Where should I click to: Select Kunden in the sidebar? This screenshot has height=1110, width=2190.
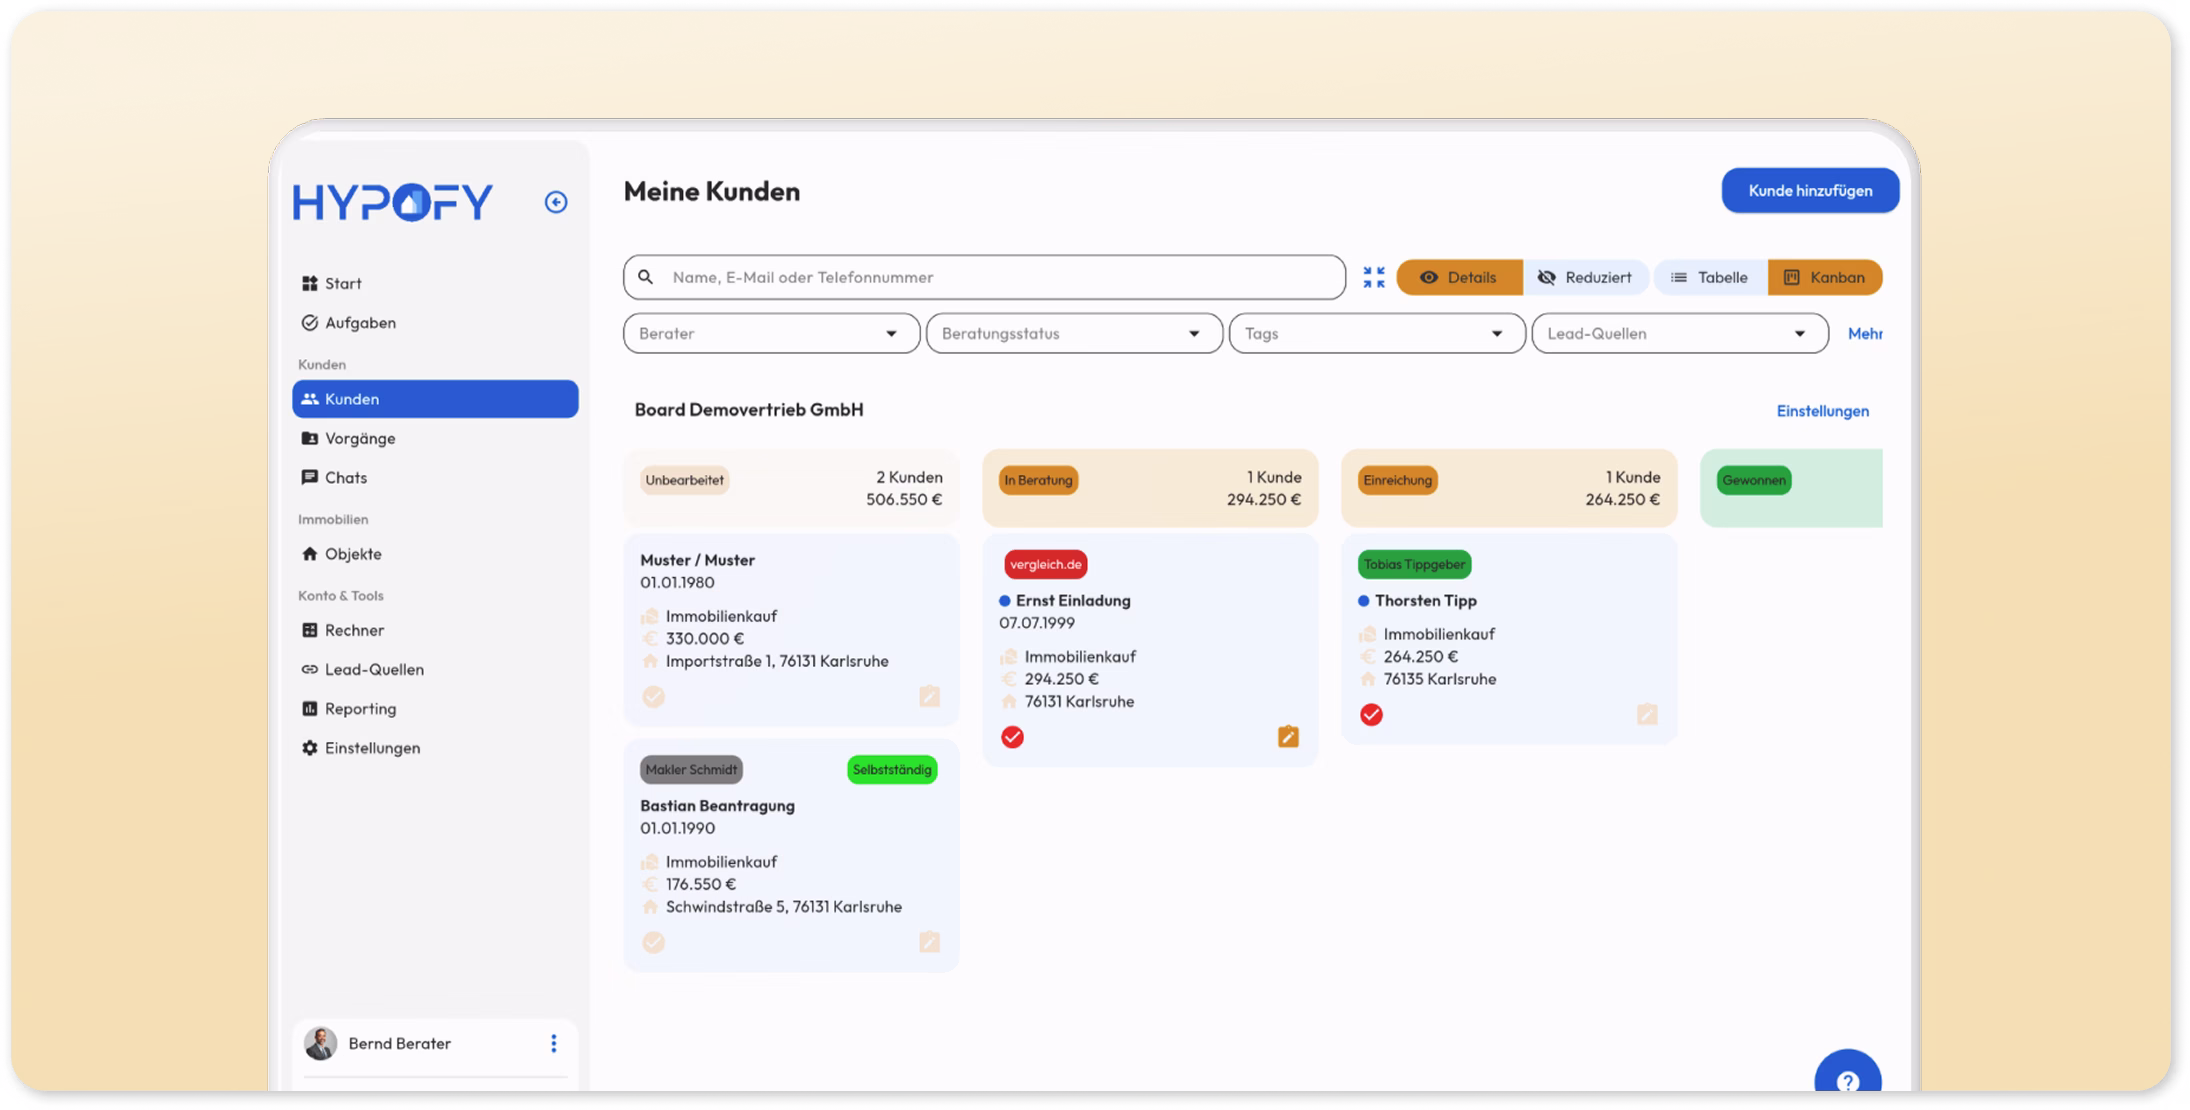pyautogui.click(x=435, y=399)
